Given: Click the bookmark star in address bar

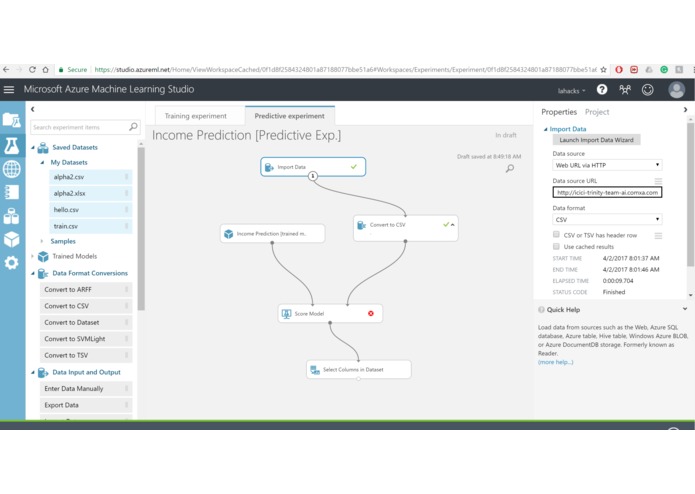Looking at the screenshot, I should (603, 70).
